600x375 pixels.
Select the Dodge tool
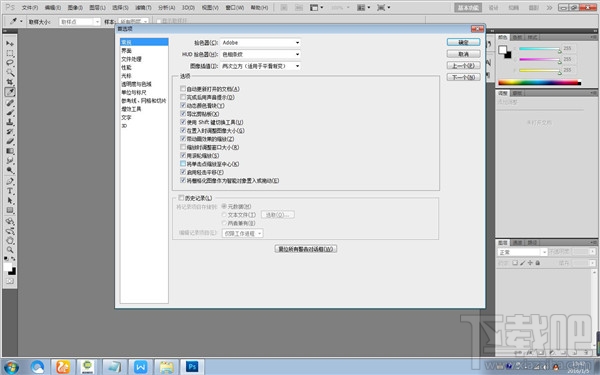pos(10,170)
